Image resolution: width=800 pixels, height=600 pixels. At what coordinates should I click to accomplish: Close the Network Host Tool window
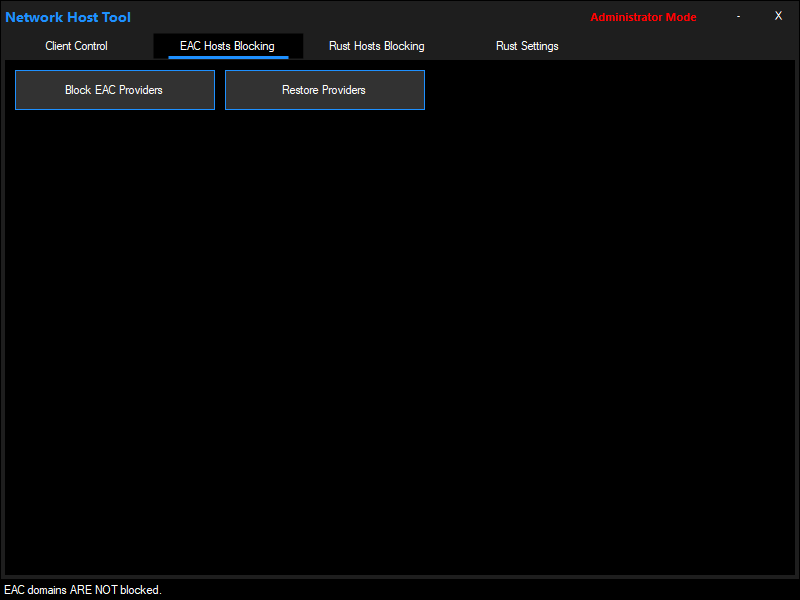(x=778, y=16)
